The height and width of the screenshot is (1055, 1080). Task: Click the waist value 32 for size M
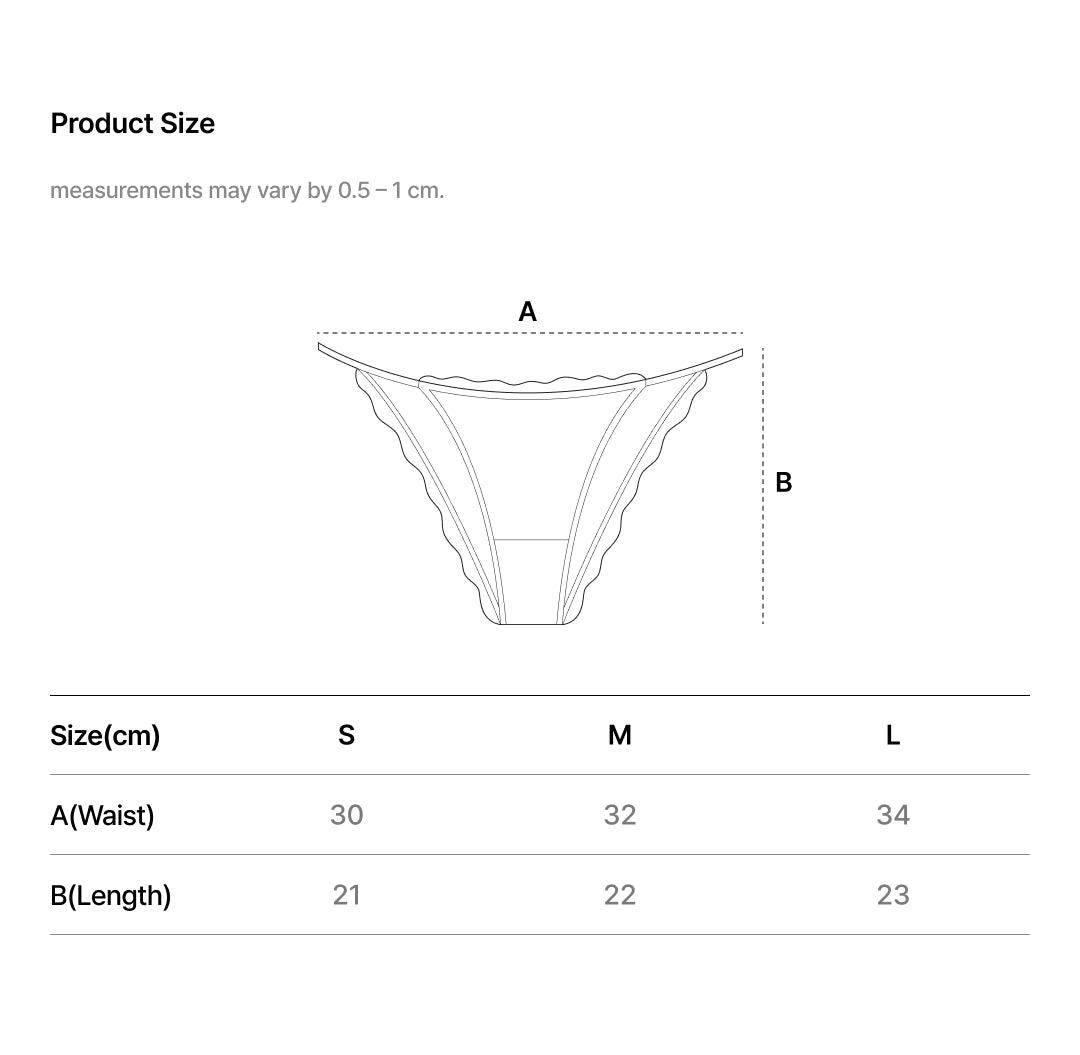620,815
